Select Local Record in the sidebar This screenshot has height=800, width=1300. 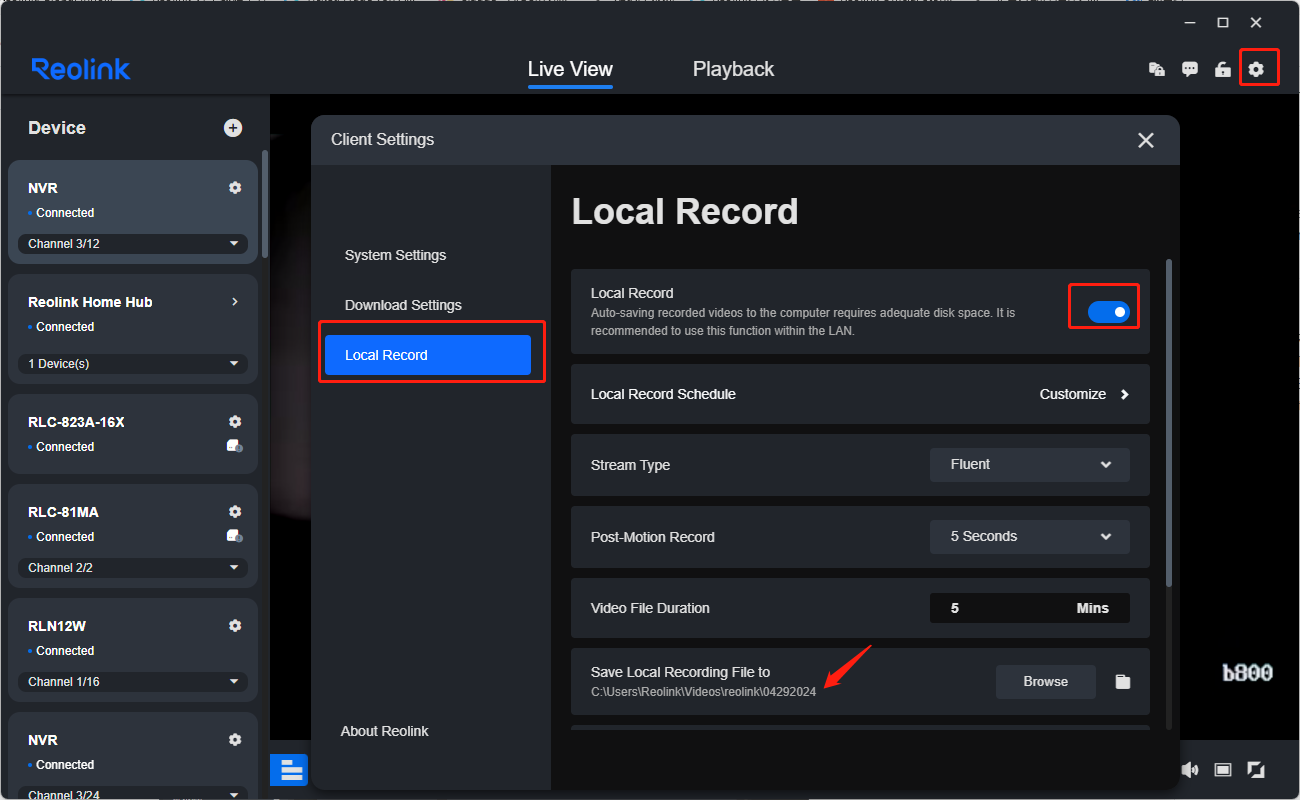(x=428, y=355)
